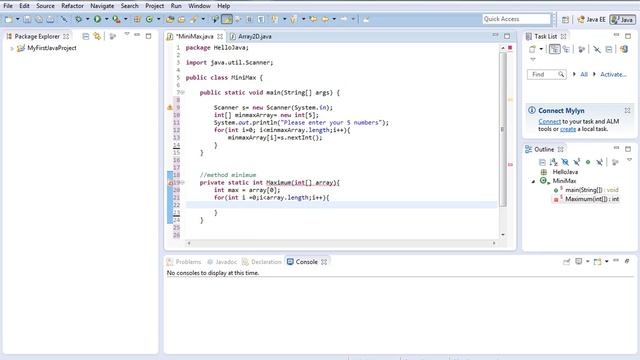Image resolution: width=640 pixels, height=360 pixels.
Task: Click the New Task icon in Task List
Action: (532, 49)
